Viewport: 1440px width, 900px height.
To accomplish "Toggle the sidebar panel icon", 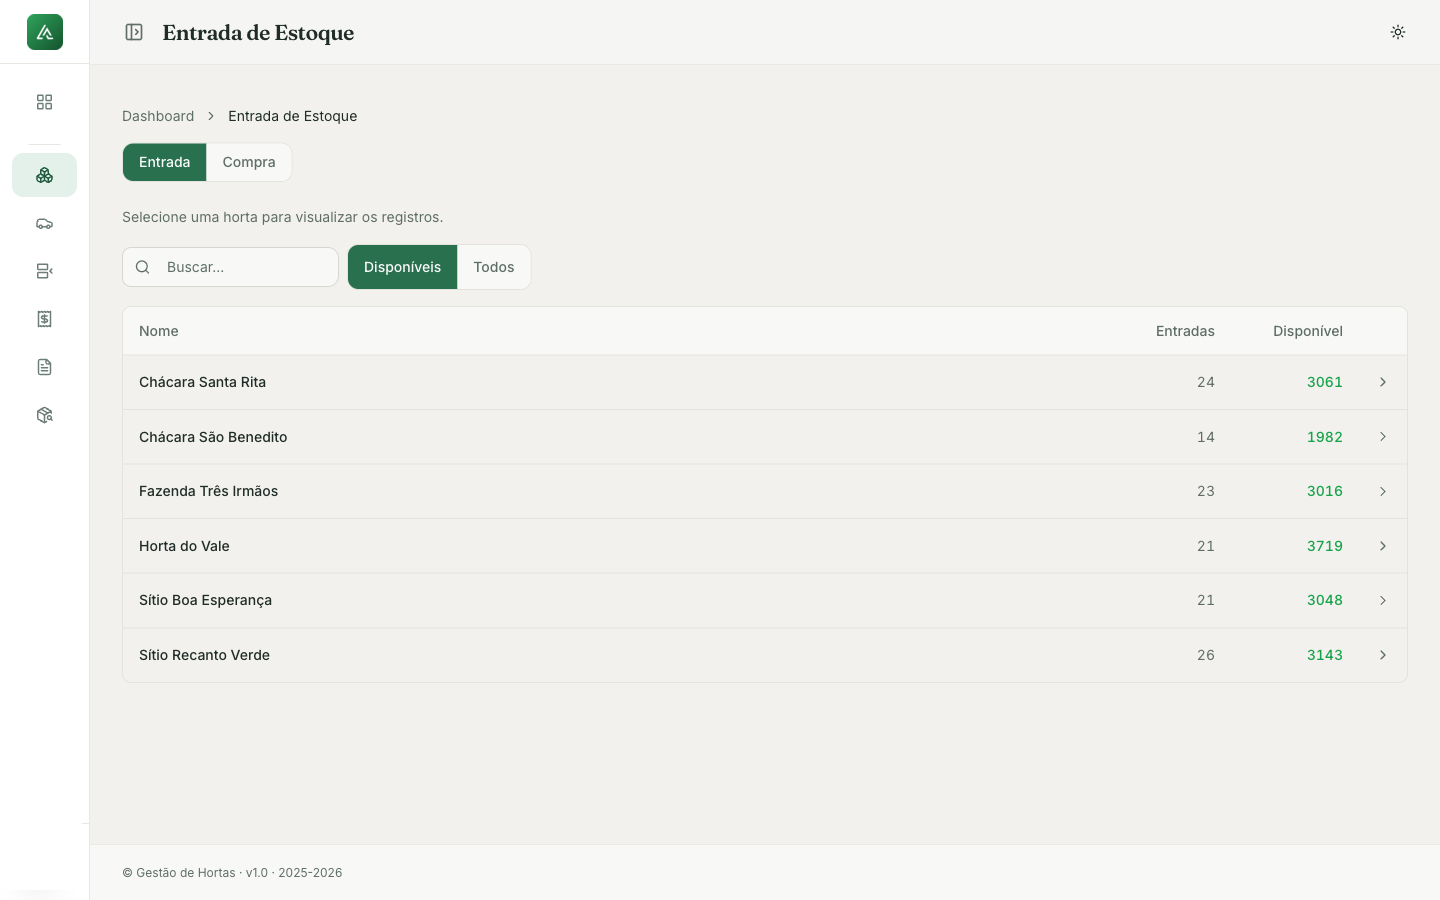I will 134,32.
